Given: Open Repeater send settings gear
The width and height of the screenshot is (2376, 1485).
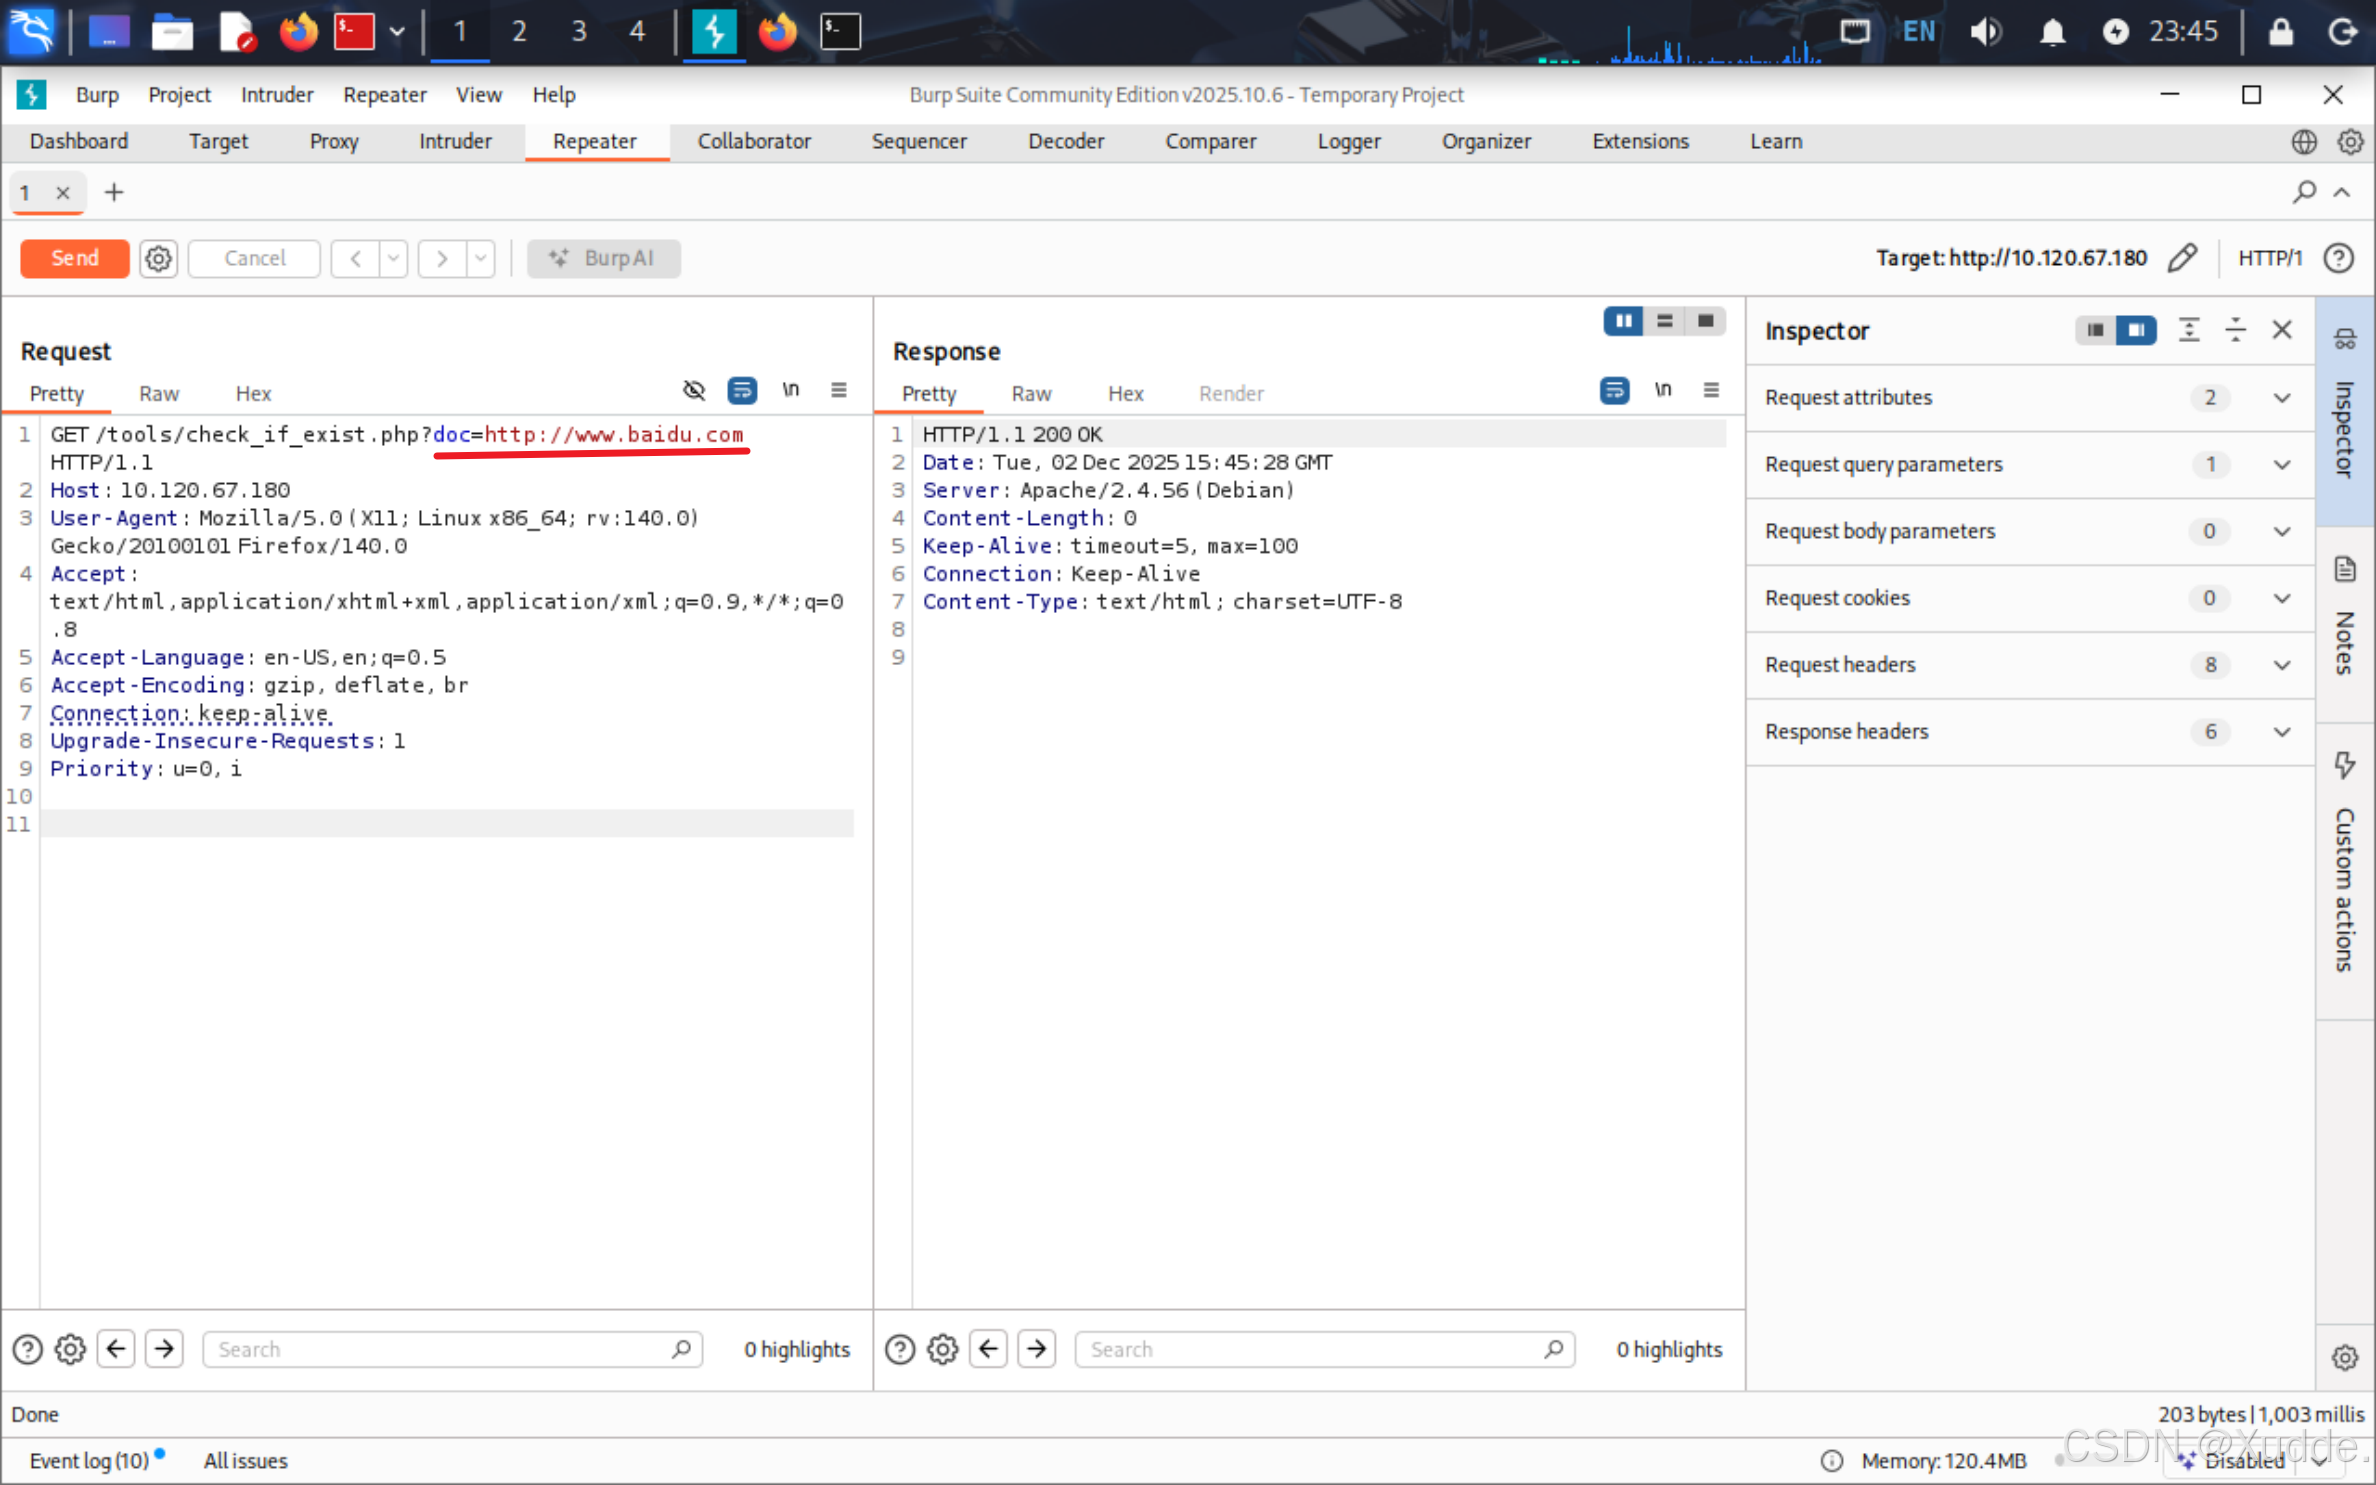Looking at the screenshot, I should pyautogui.click(x=158, y=258).
